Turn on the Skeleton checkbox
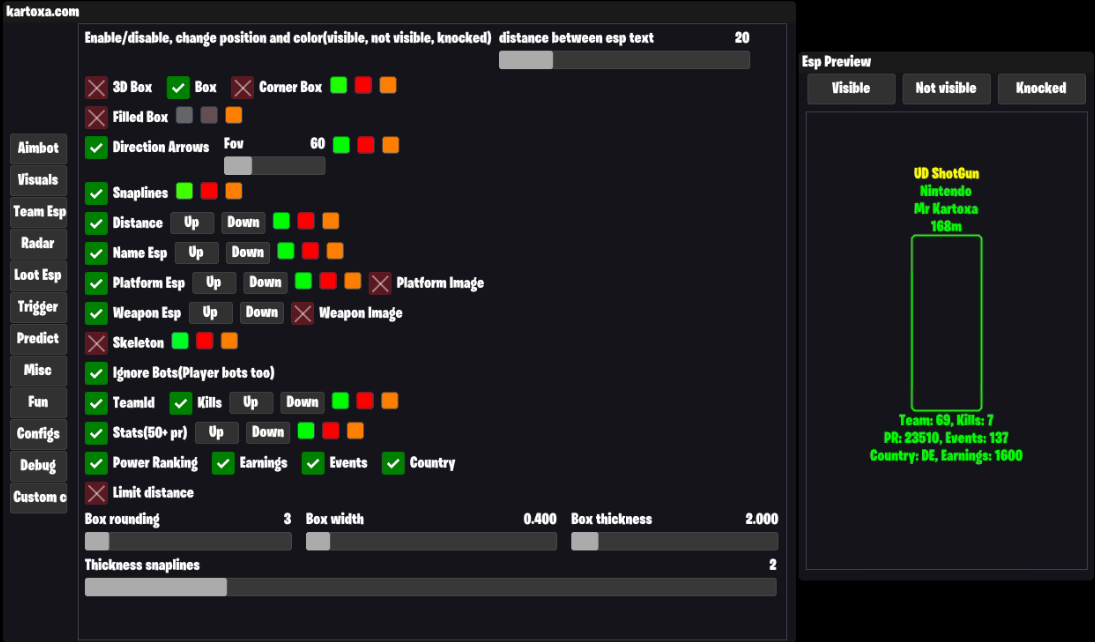The height and width of the screenshot is (642, 1095). click(x=96, y=343)
